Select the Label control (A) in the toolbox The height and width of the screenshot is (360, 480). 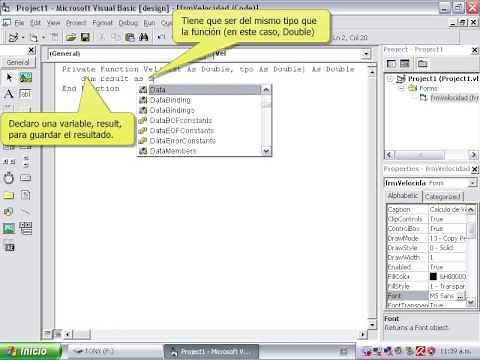coord(9,94)
